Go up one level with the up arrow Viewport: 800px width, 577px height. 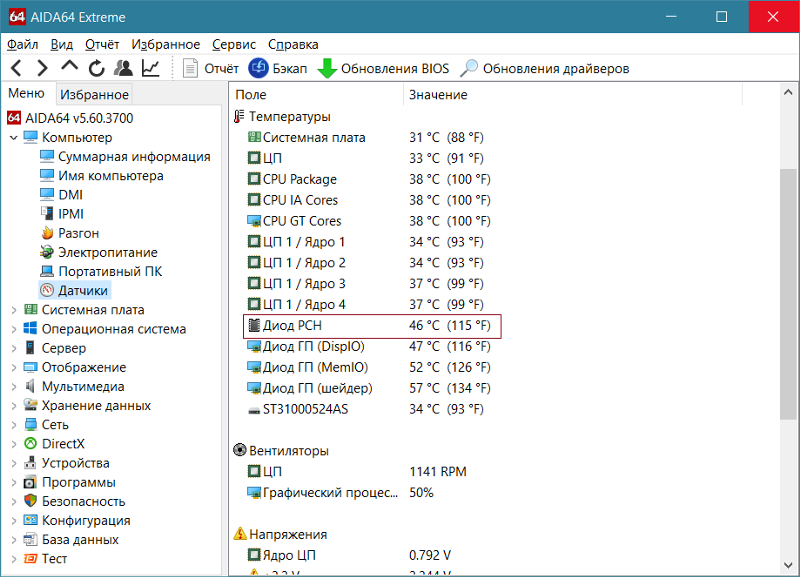(69, 67)
